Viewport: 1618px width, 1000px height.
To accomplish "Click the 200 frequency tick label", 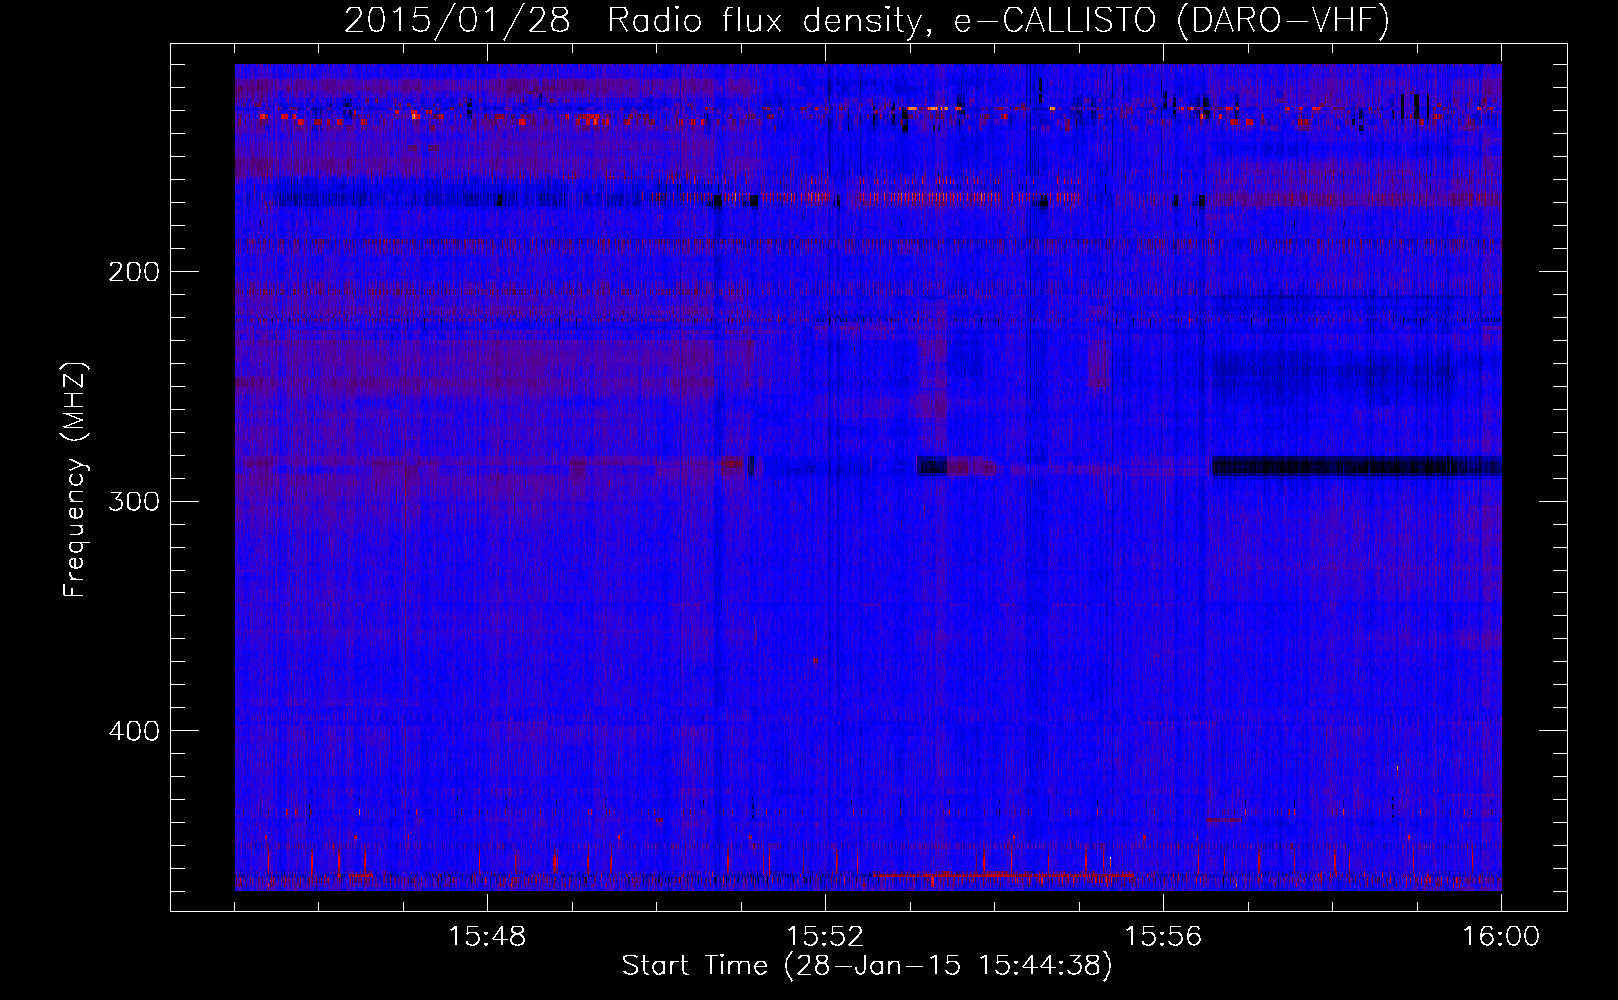I will [134, 272].
